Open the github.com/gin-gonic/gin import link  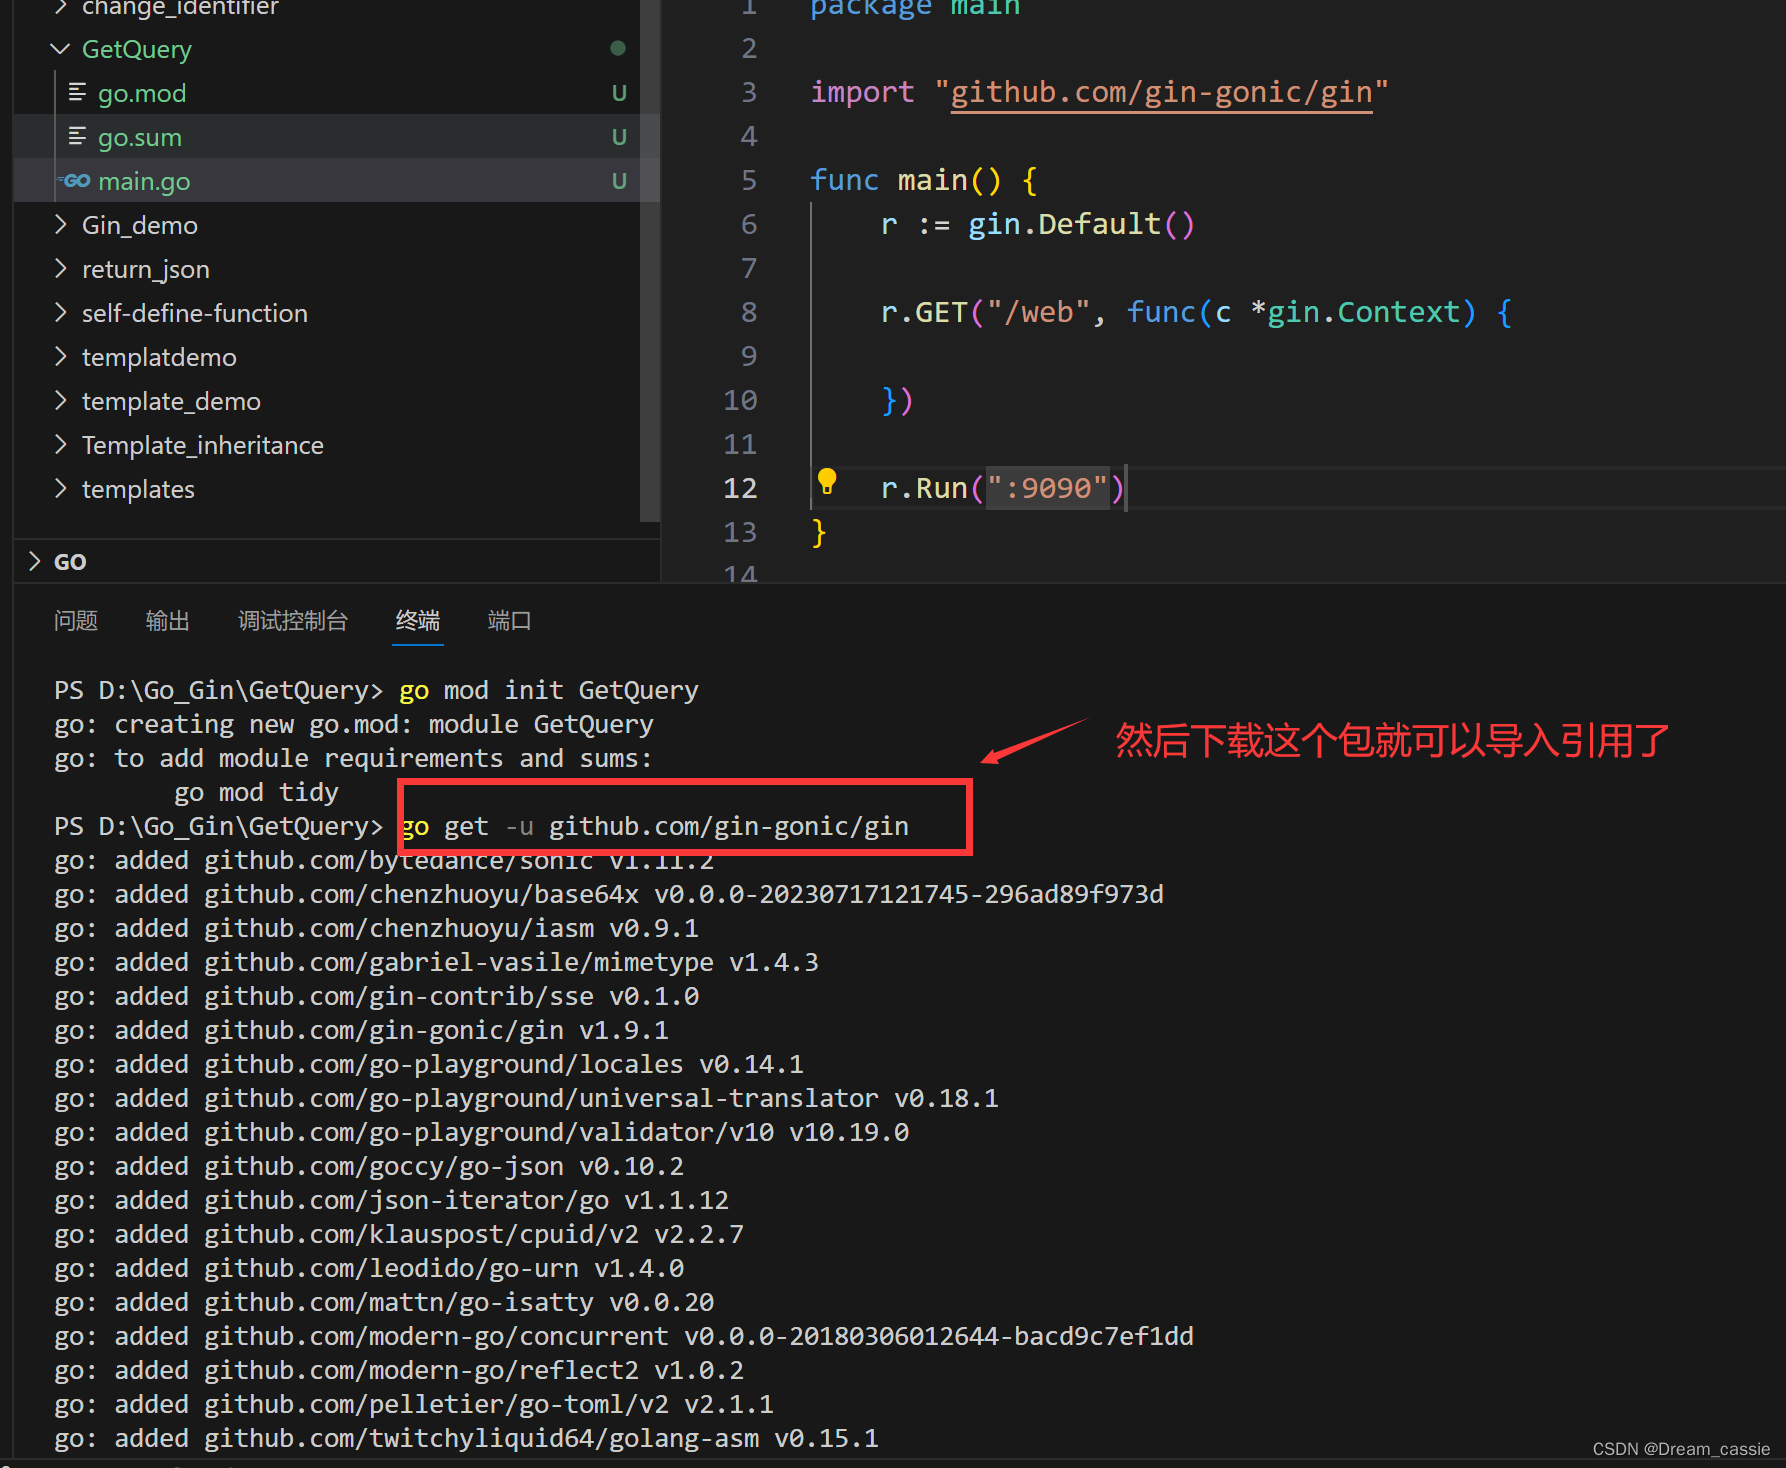1160,92
